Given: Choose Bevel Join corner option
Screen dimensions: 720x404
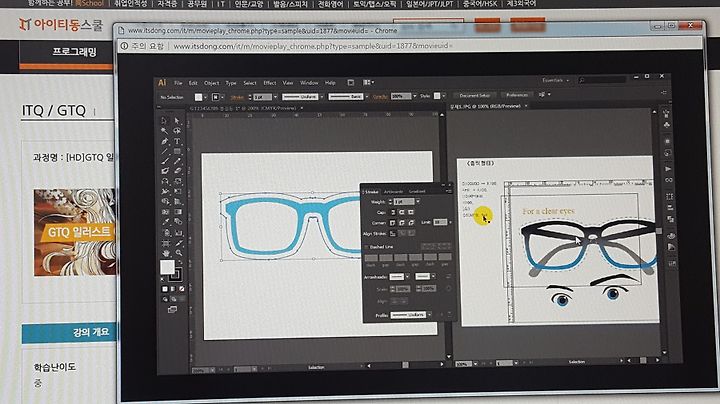Looking at the screenshot, I should [x=411, y=223].
